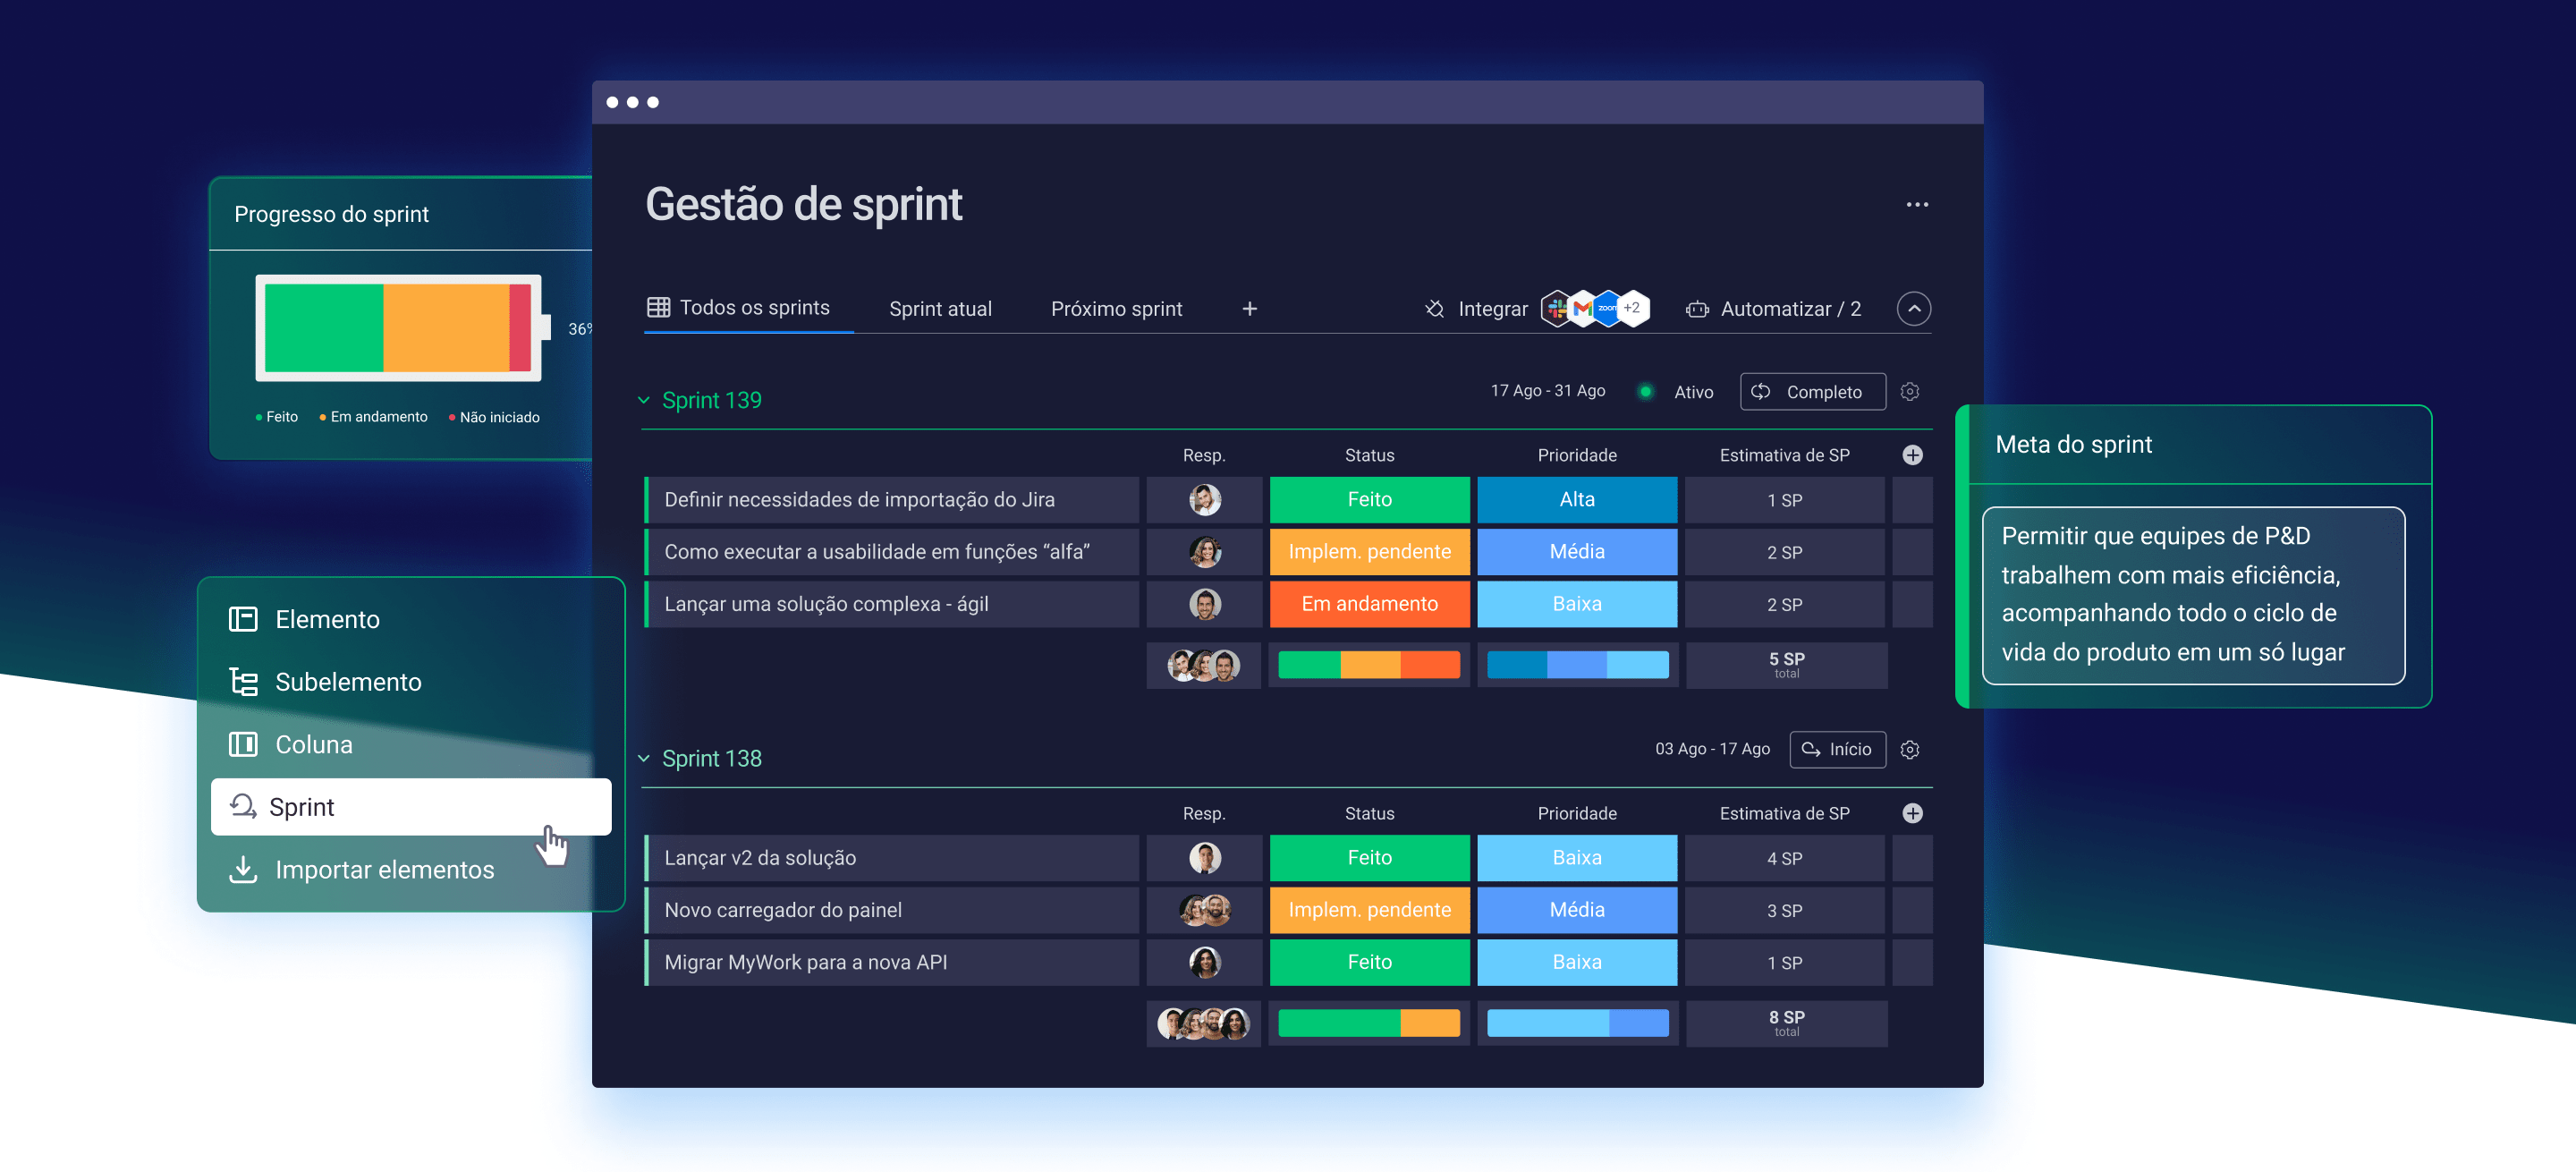Viewport: 2576px width, 1172px height.
Task: Open the three-dot board options menu
Action: [x=1916, y=205]
